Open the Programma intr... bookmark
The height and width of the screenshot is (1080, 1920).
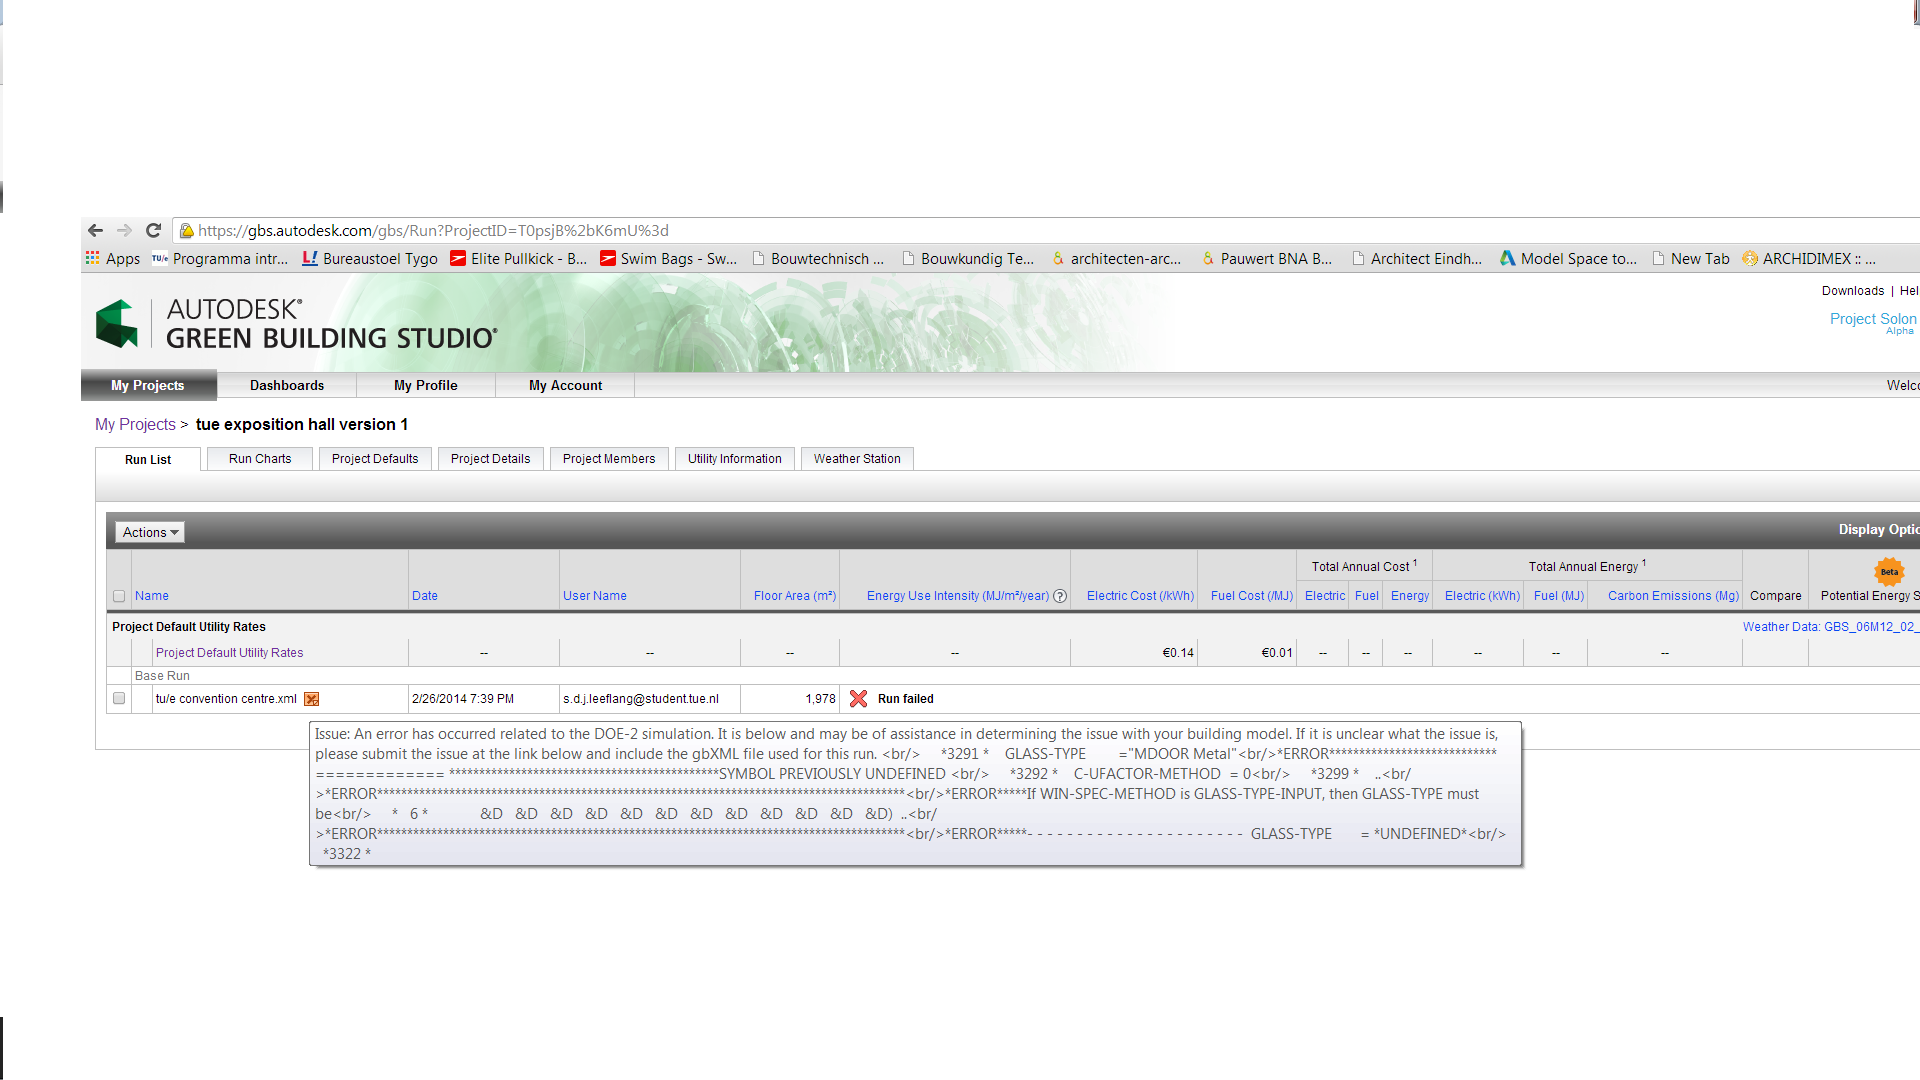pos(220,258)
